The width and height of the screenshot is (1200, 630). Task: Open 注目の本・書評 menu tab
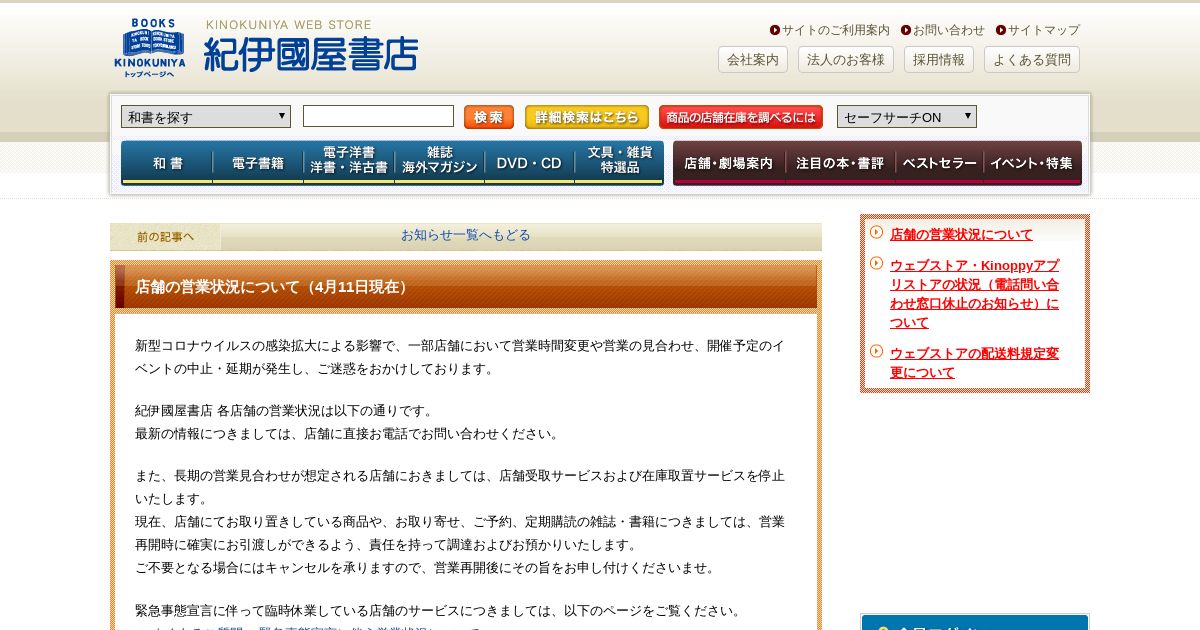click(840, 163)
